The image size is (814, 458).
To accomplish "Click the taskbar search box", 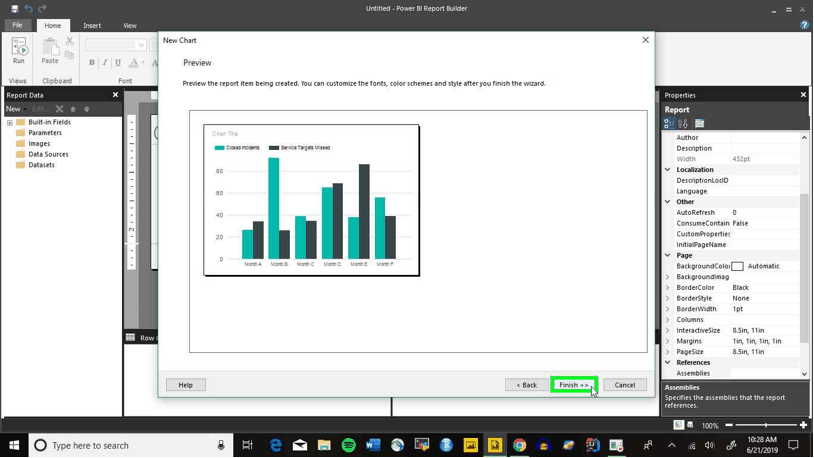I will click(129, 445).
